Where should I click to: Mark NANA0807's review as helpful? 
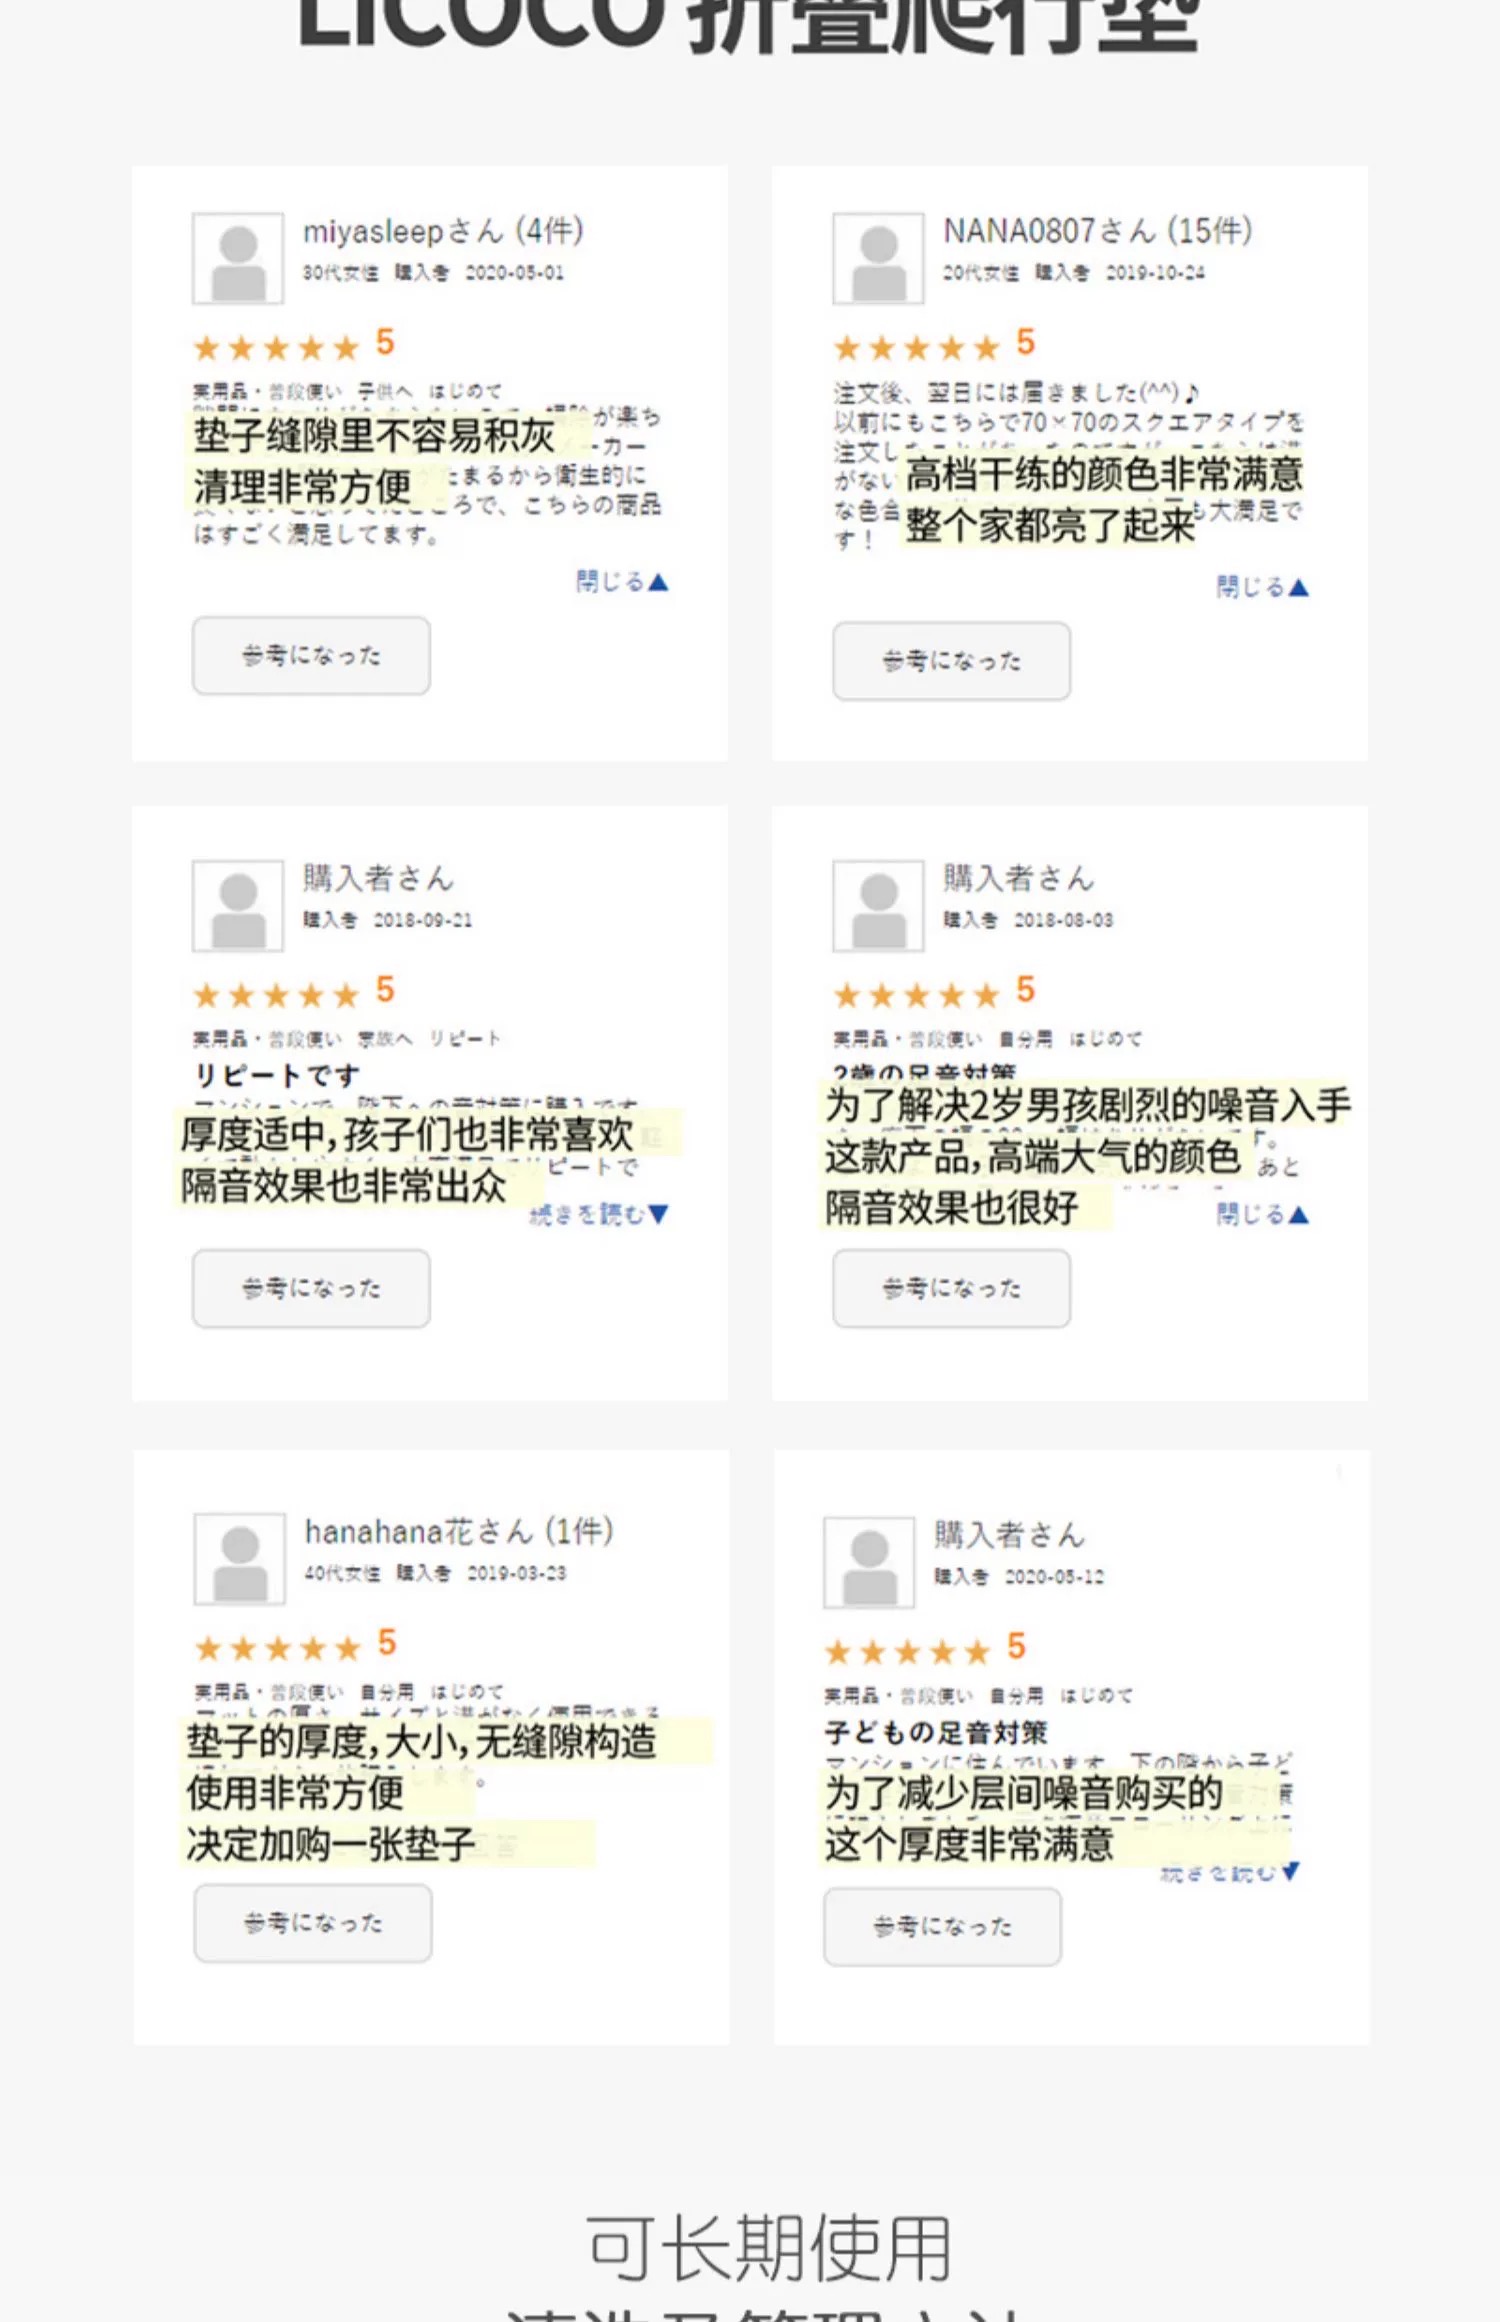coord(951,661)
